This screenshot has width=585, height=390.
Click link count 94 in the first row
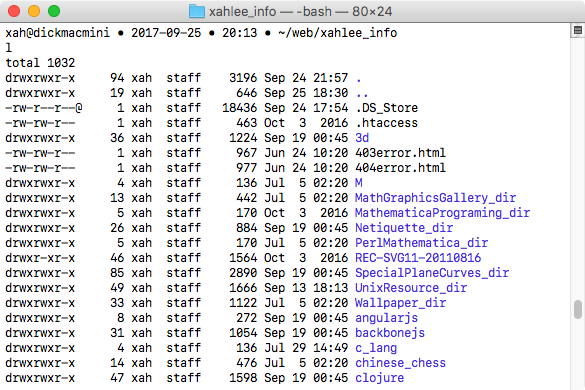[117, 78]
